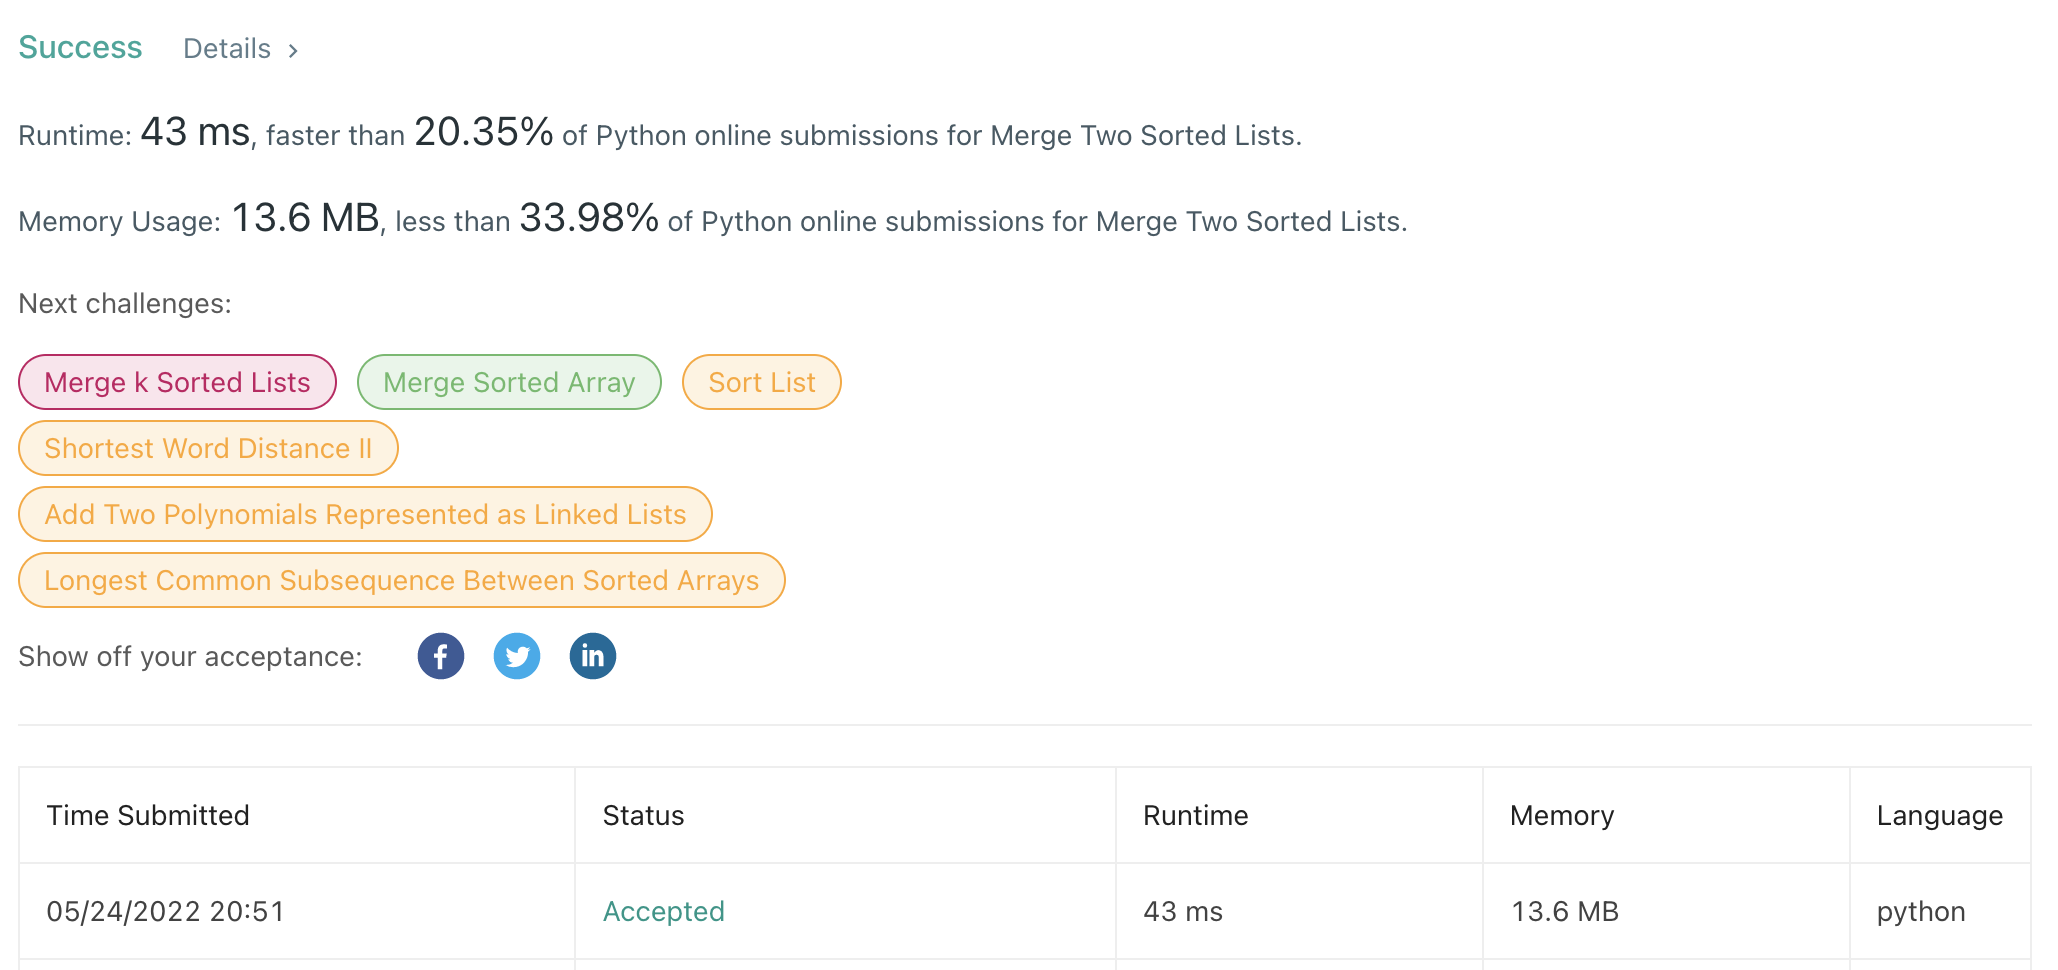Image resolution: width=2058 pixels, height=970 pixels.
Task: Select the Runtime column header
Action: (x=1195, y=814)
